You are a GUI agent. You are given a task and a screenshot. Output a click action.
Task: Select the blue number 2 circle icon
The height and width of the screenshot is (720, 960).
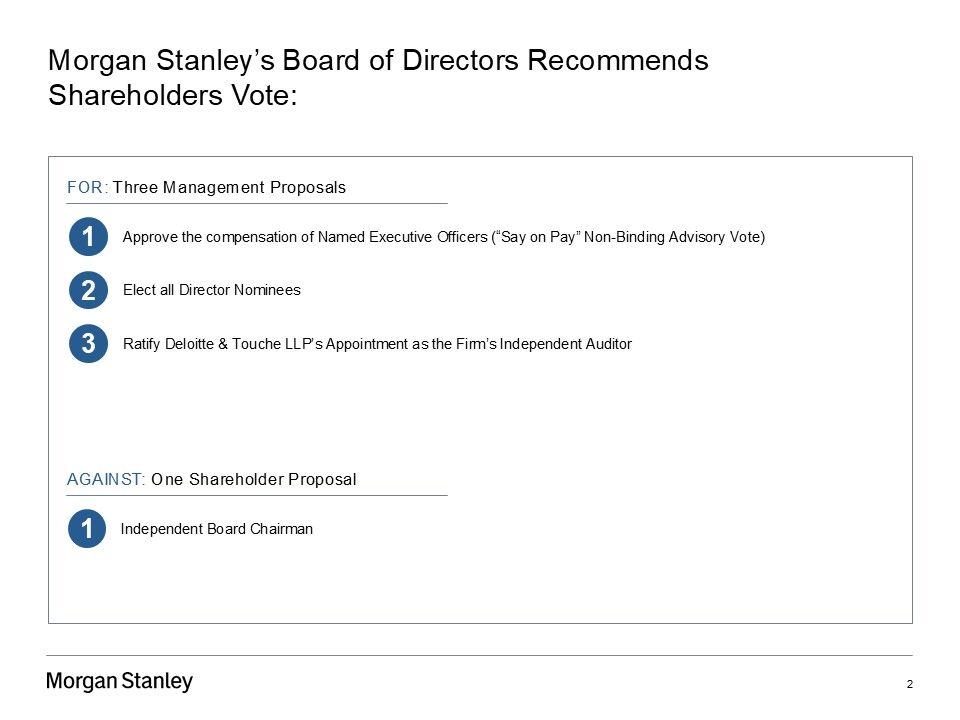tap(88, 291)
